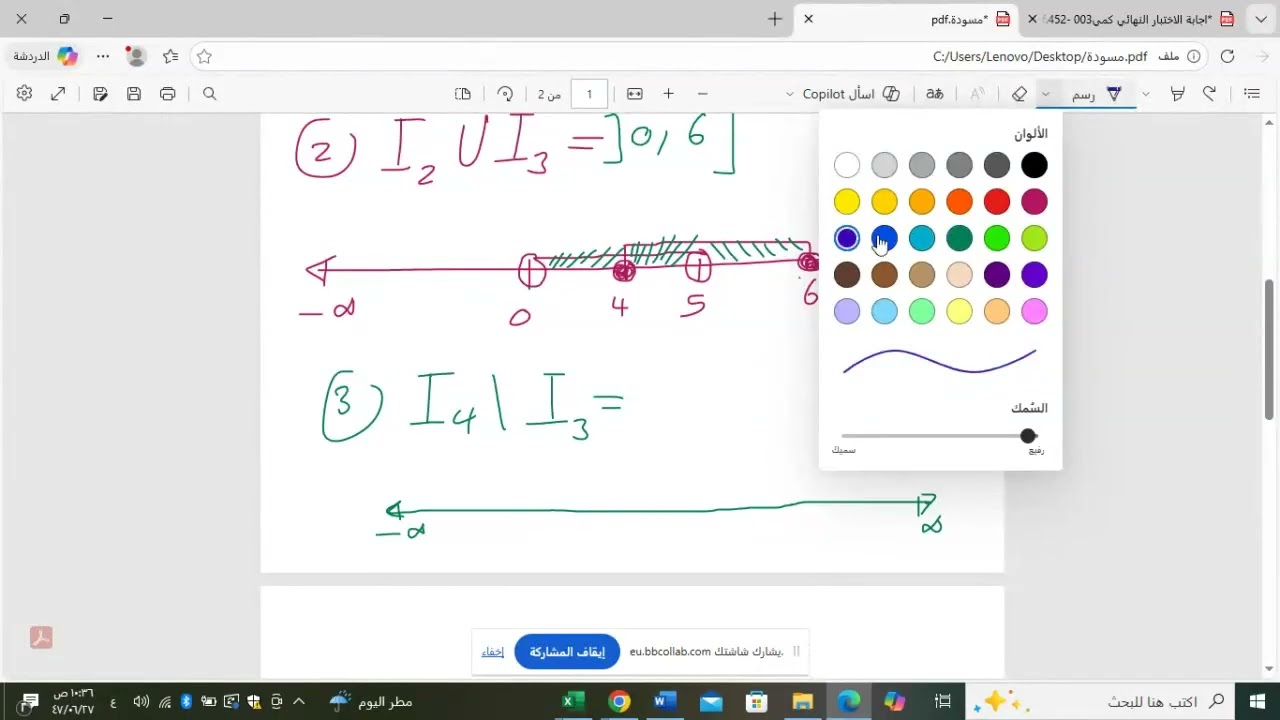This screenshot has width=1280, height=720.
Task: Pick the black color swatch
Action: tap(1034, 165)
